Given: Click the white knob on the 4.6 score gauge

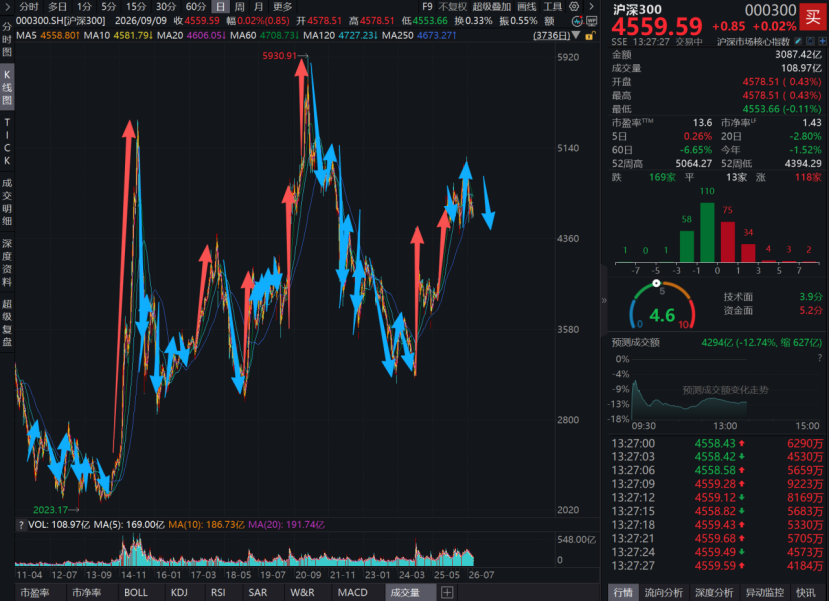Looking at the screenshot, I should 656,283.
